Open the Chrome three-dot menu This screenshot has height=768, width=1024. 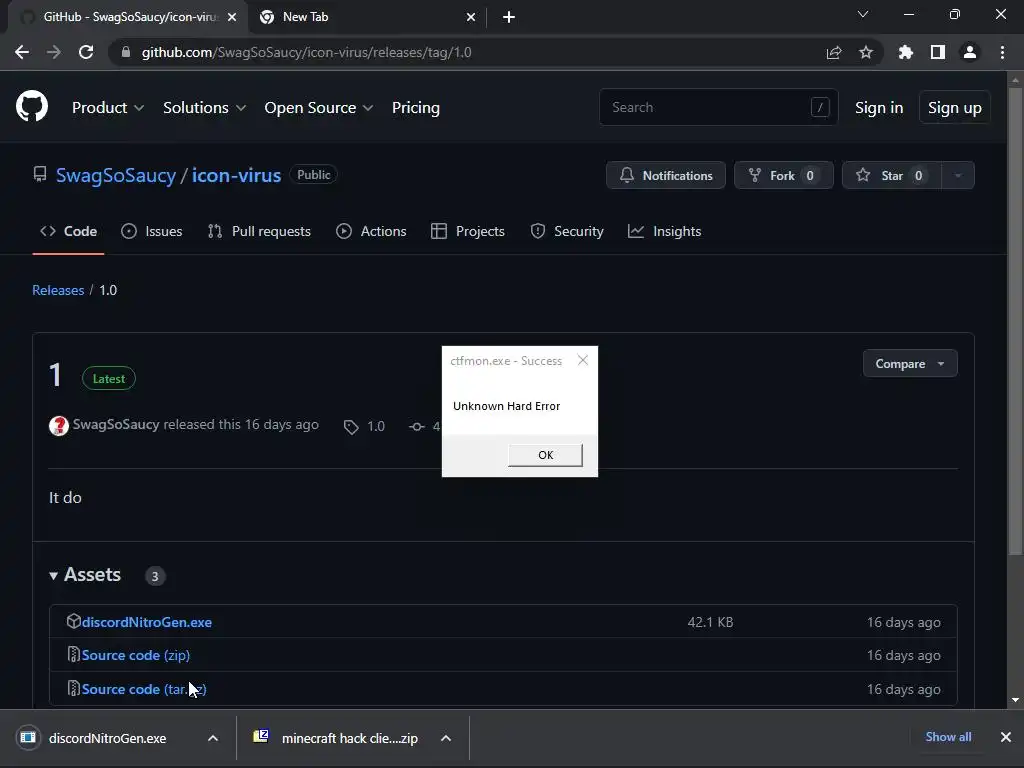coord(1002,52)
